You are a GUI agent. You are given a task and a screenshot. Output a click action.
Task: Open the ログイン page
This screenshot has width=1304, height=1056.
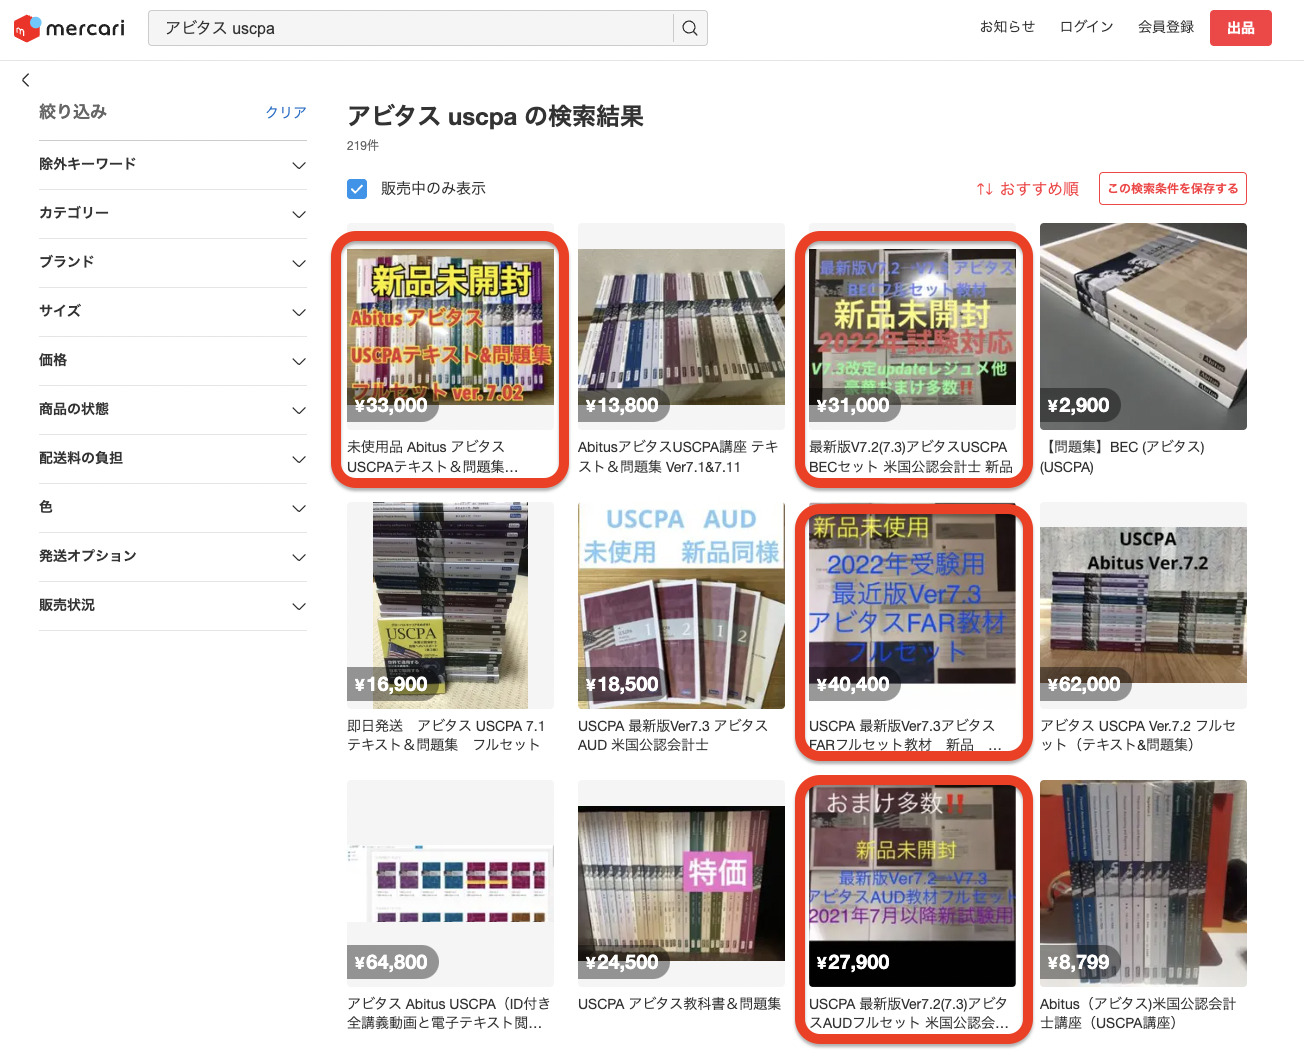[x=1086, y=27]
